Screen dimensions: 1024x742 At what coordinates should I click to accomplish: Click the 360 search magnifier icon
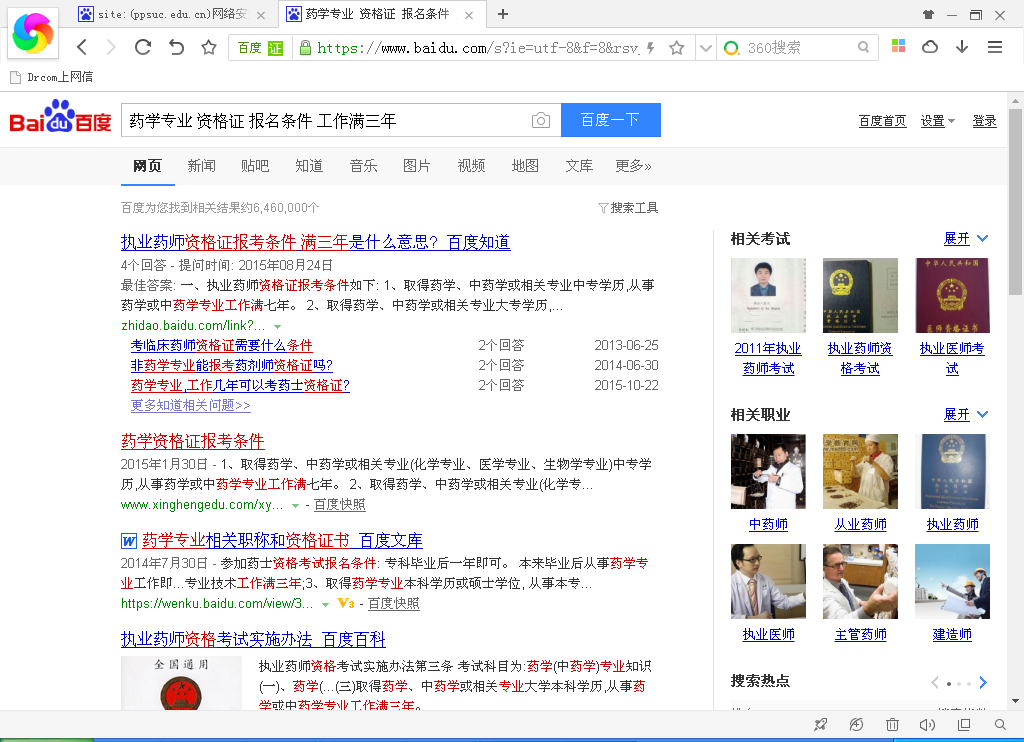click(x=863, y=48)
